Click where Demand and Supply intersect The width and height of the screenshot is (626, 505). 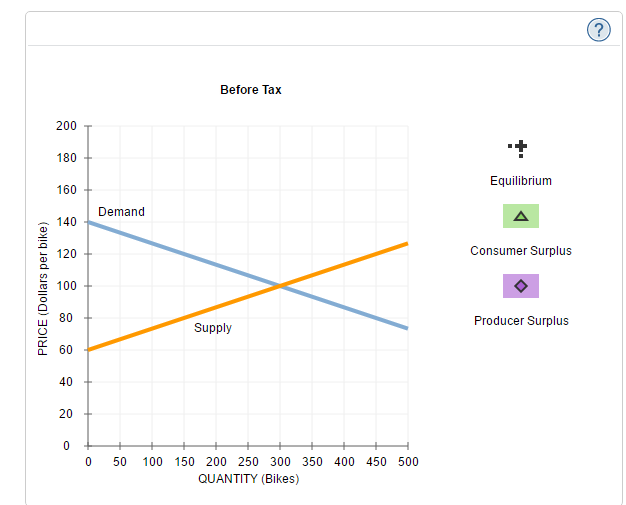(281, 286)
